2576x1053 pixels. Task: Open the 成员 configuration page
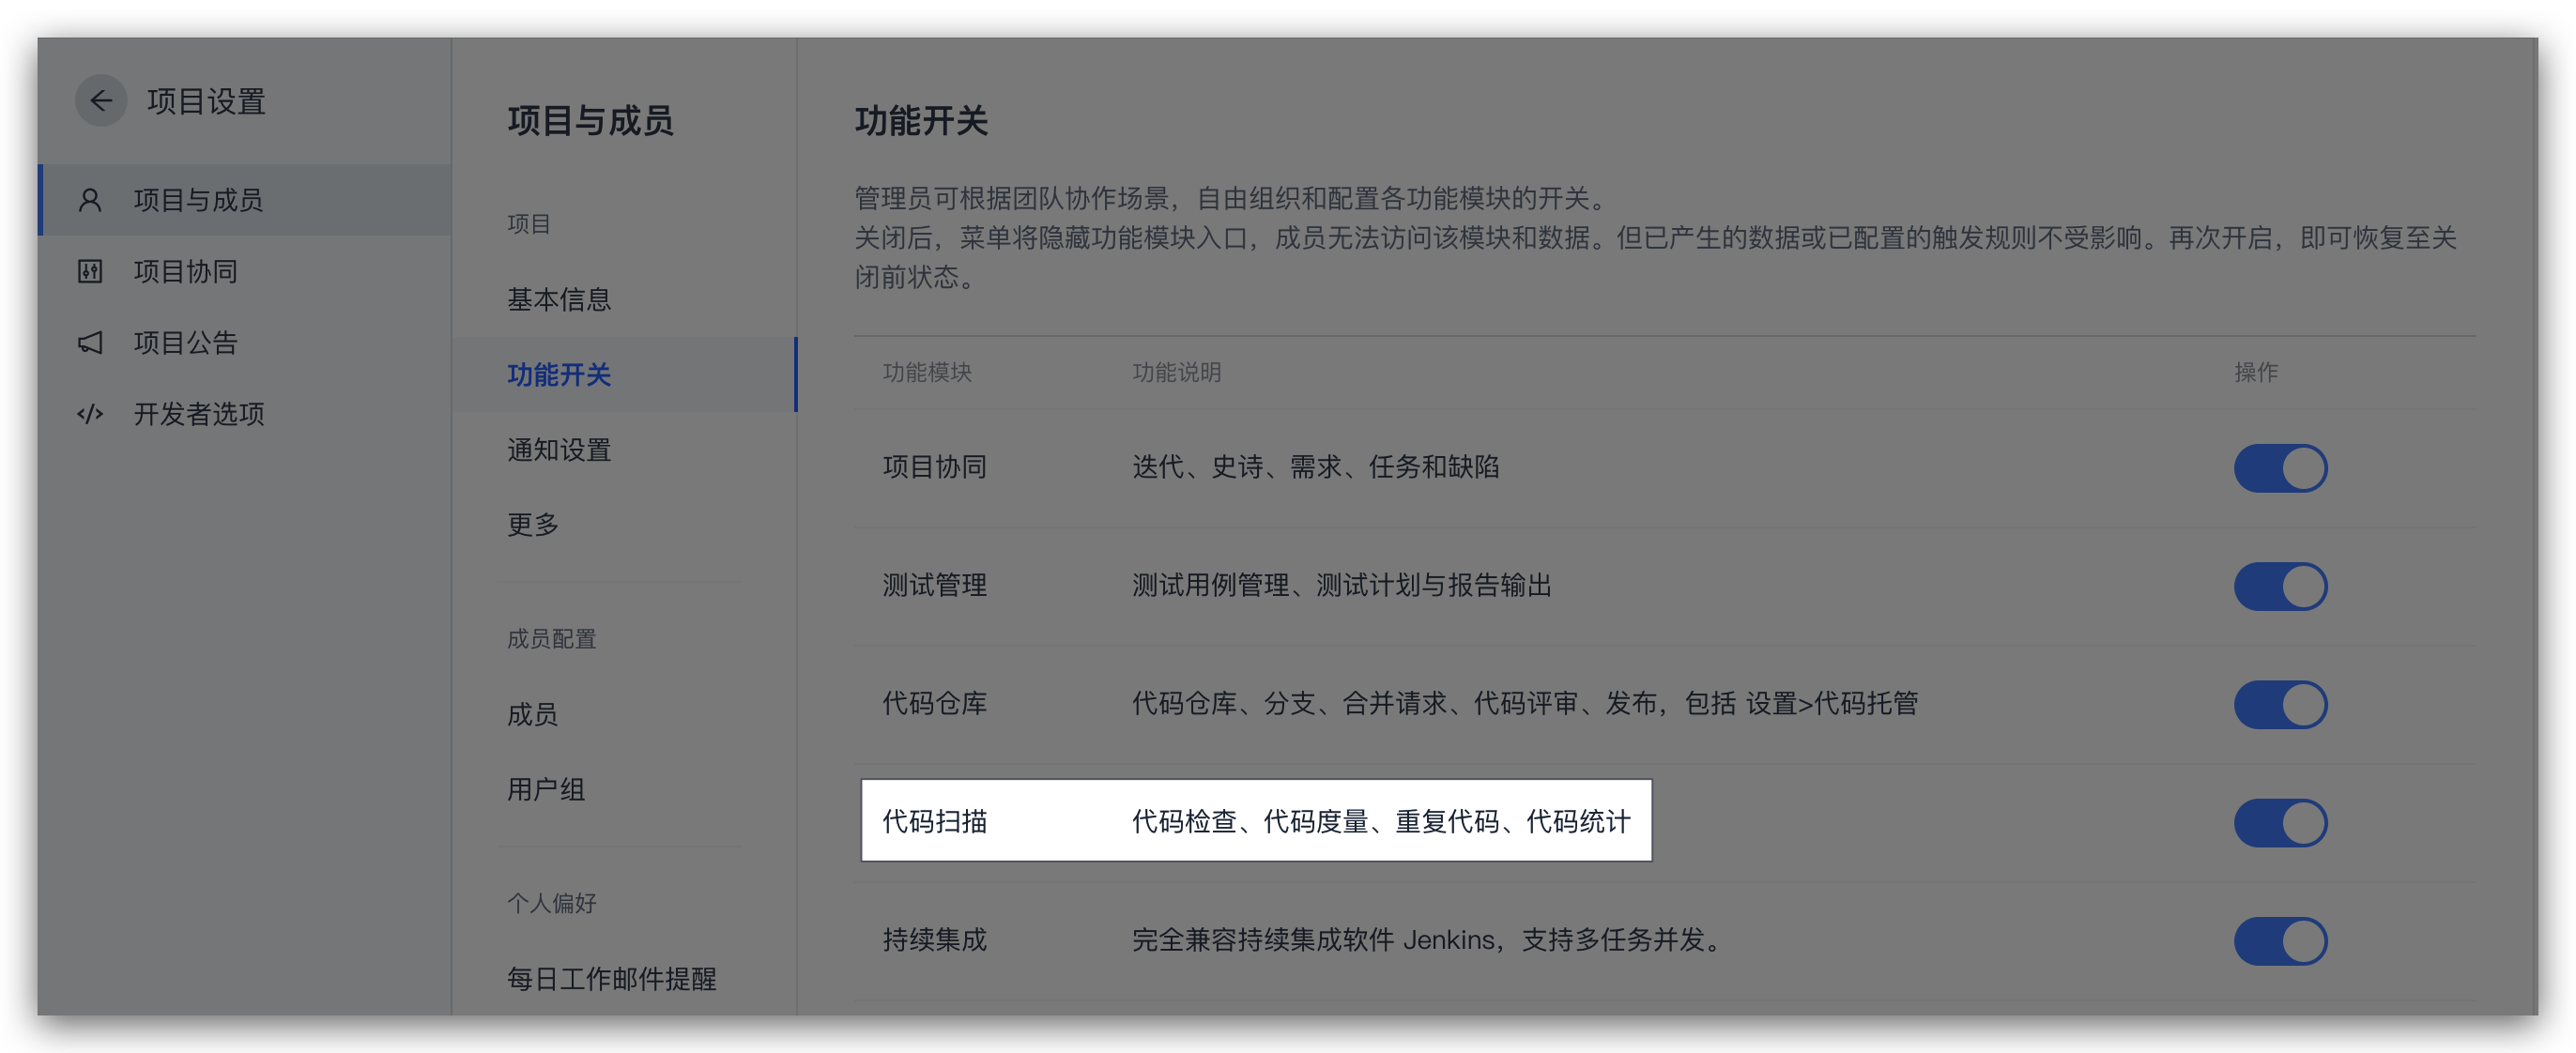coord(532,714)
